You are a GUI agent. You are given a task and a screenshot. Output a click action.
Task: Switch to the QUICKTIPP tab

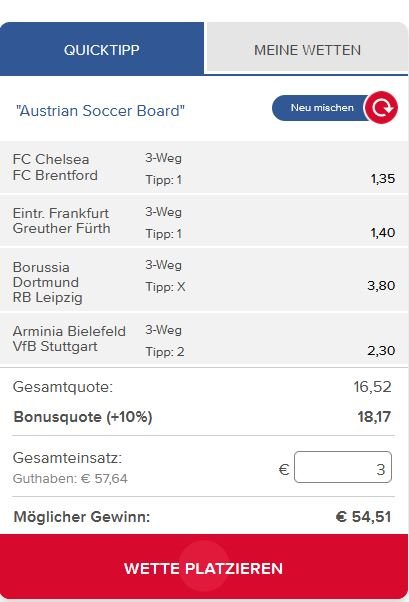tap(102, 49)
